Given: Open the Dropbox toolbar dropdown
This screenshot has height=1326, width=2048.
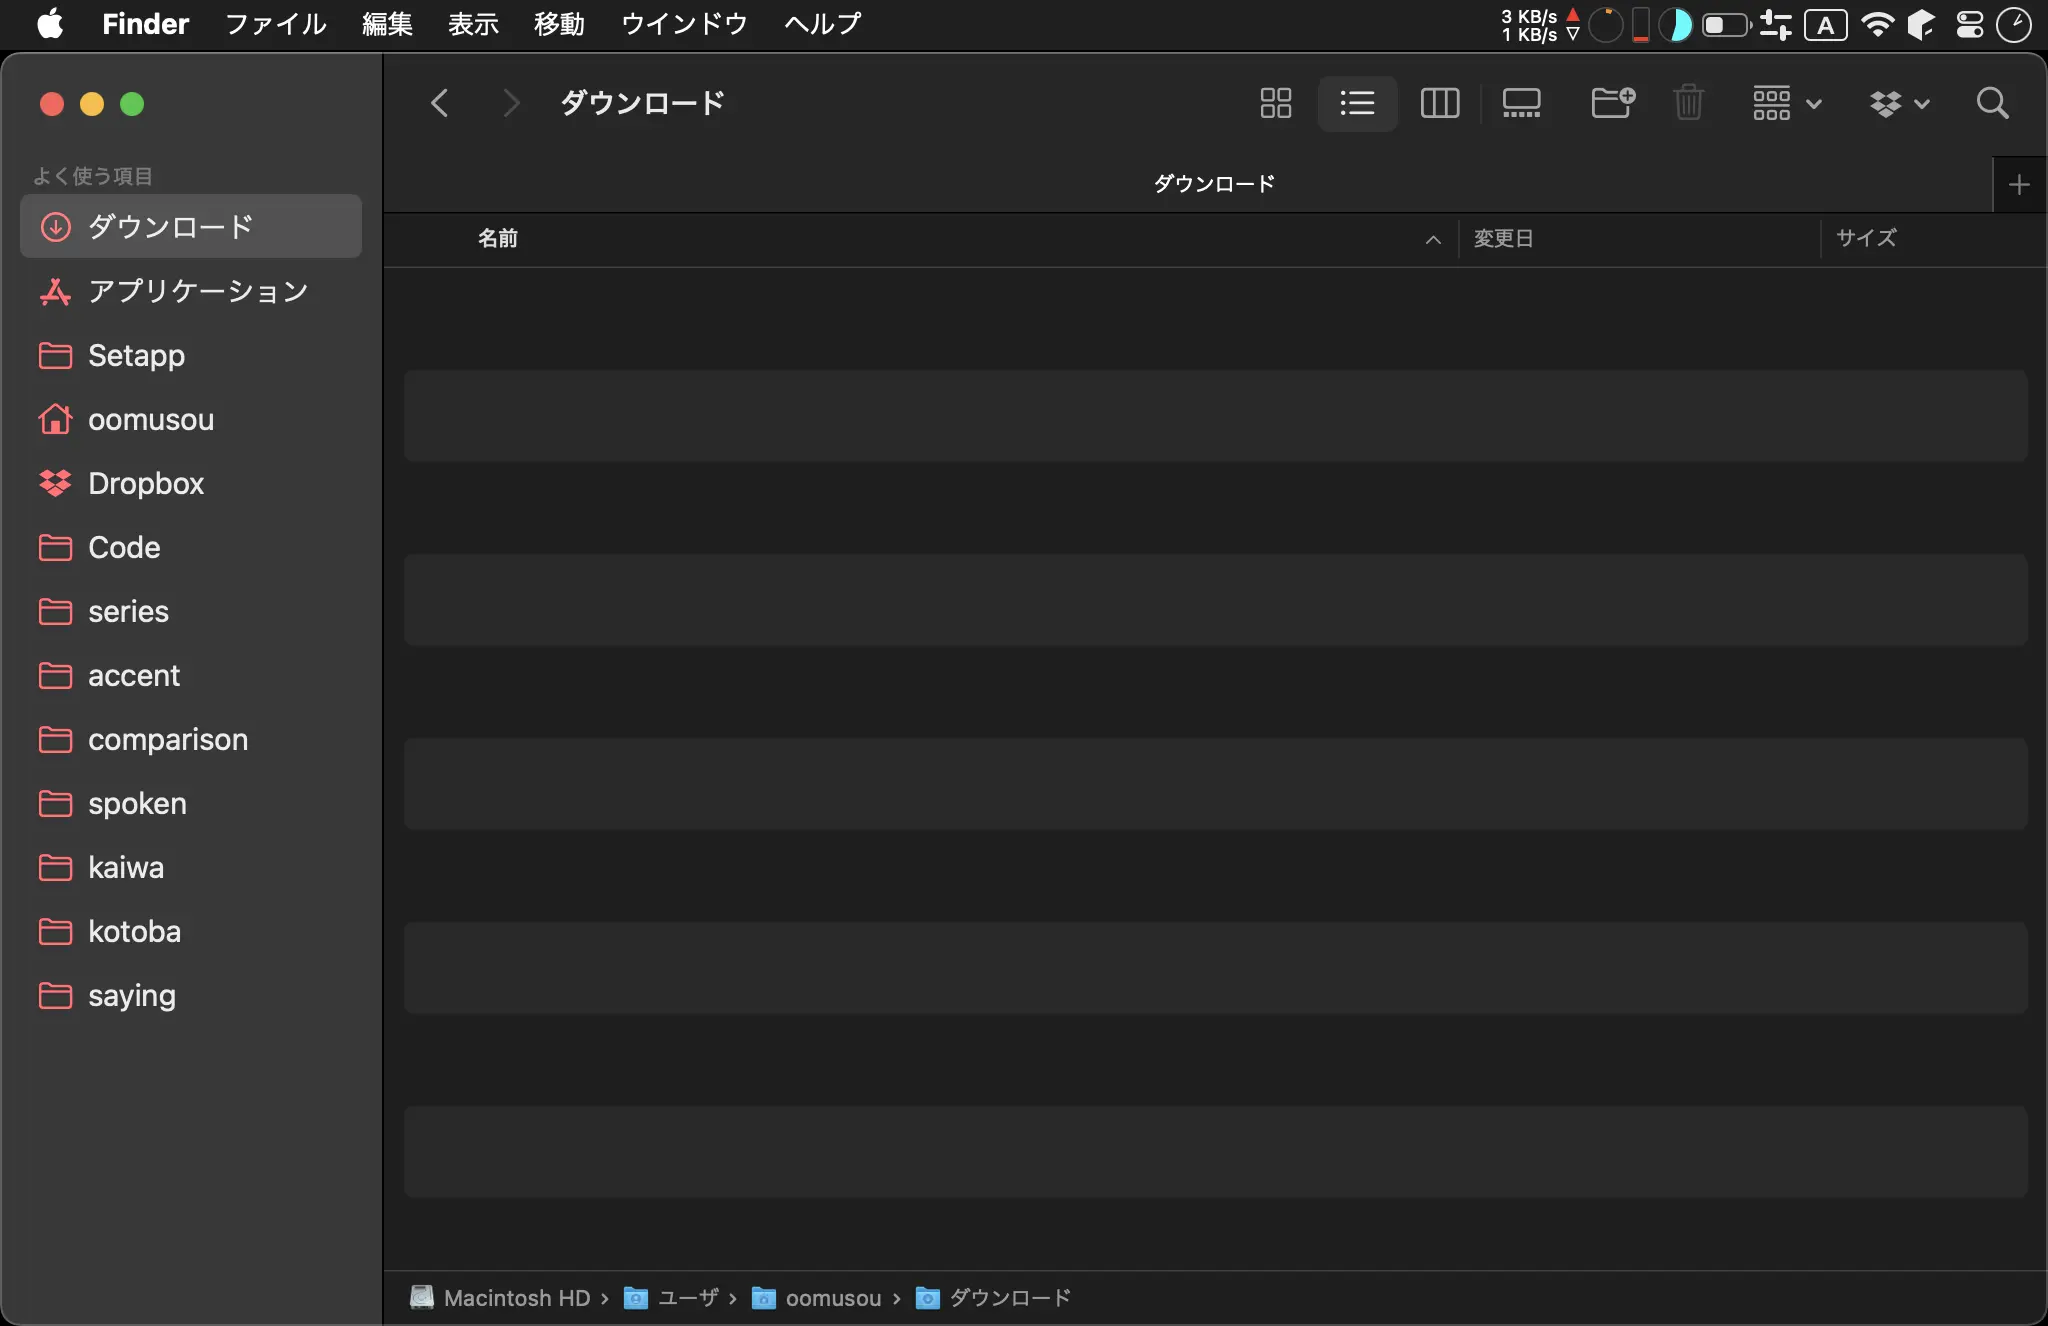Looking at the screenshot, I should click(x=1899, y=103).
